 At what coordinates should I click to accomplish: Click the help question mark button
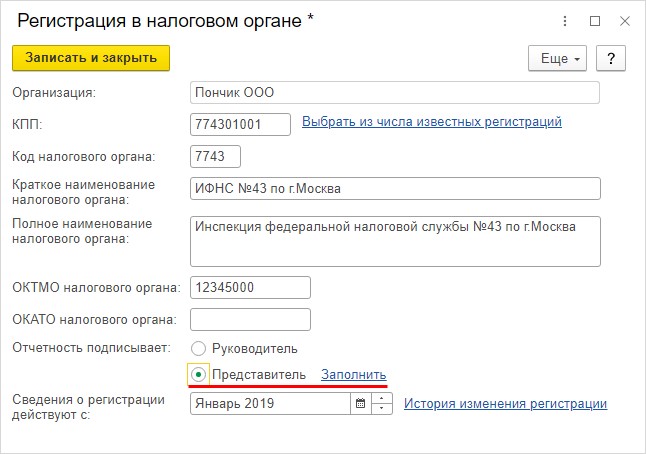(611, 59)
